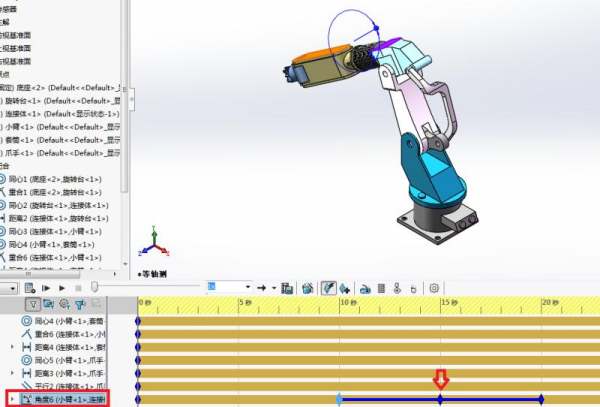Click the 10-second keyframe on 角度6 row
This screenshot has width=600, height=407.
339,400
